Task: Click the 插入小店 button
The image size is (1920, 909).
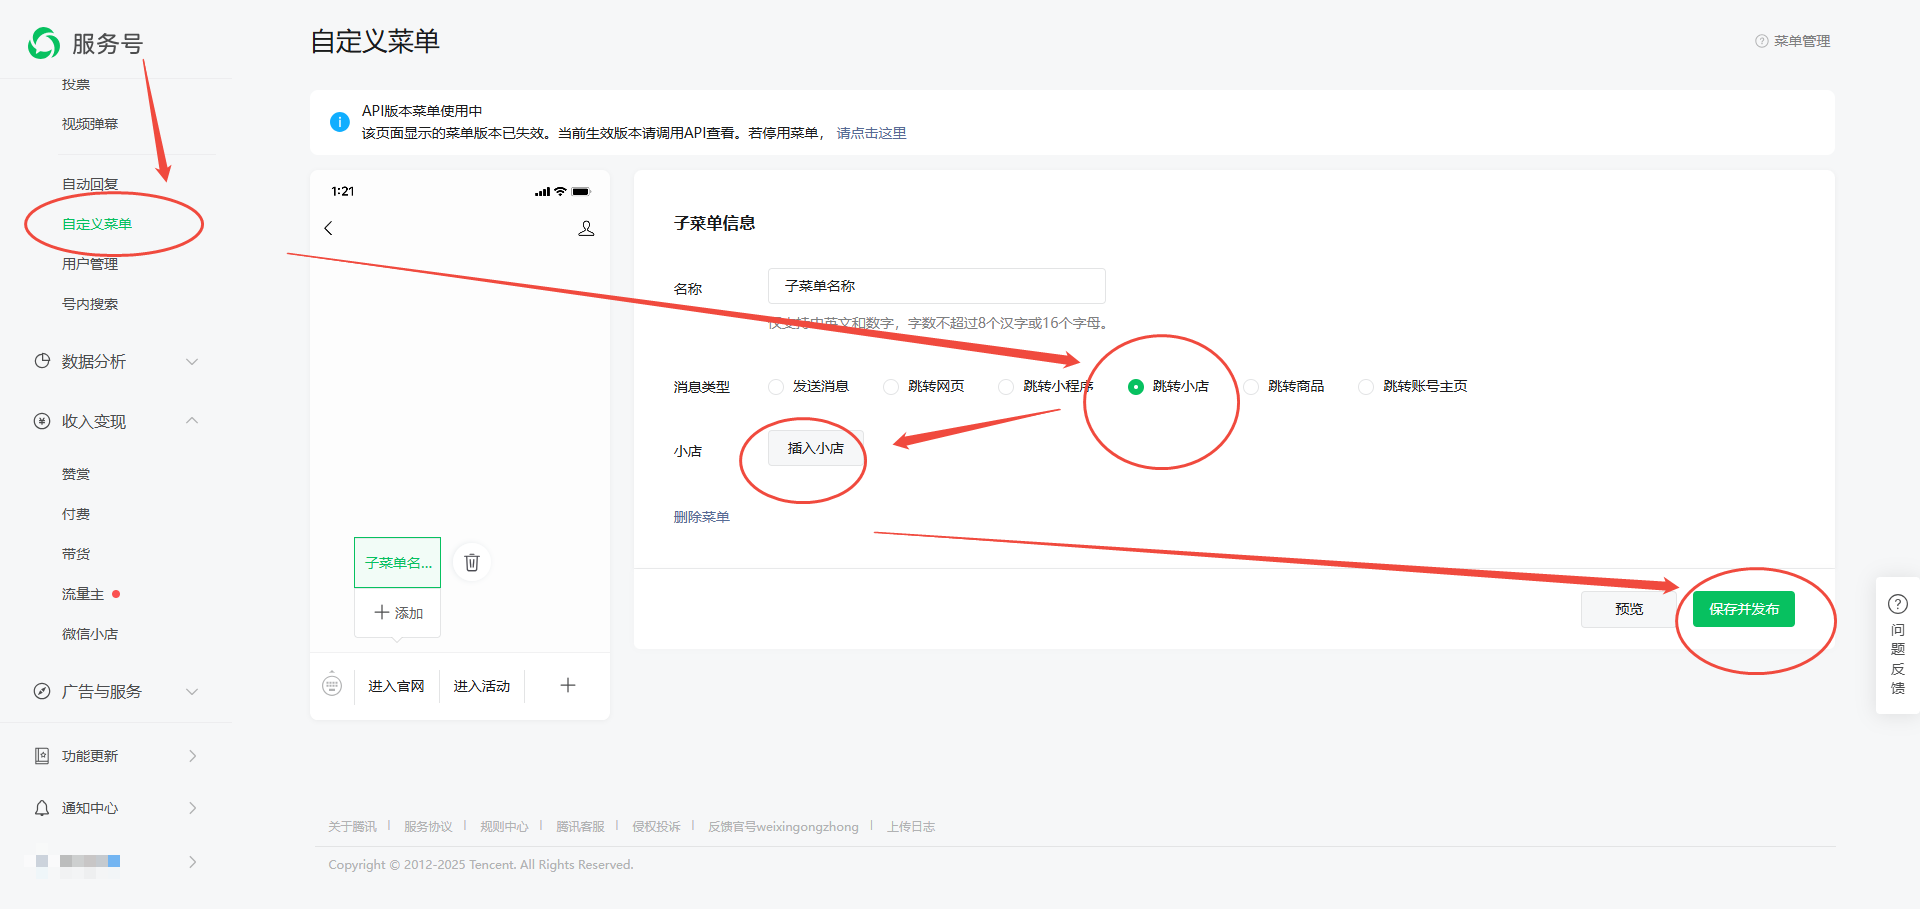Action: coord(815,448)
